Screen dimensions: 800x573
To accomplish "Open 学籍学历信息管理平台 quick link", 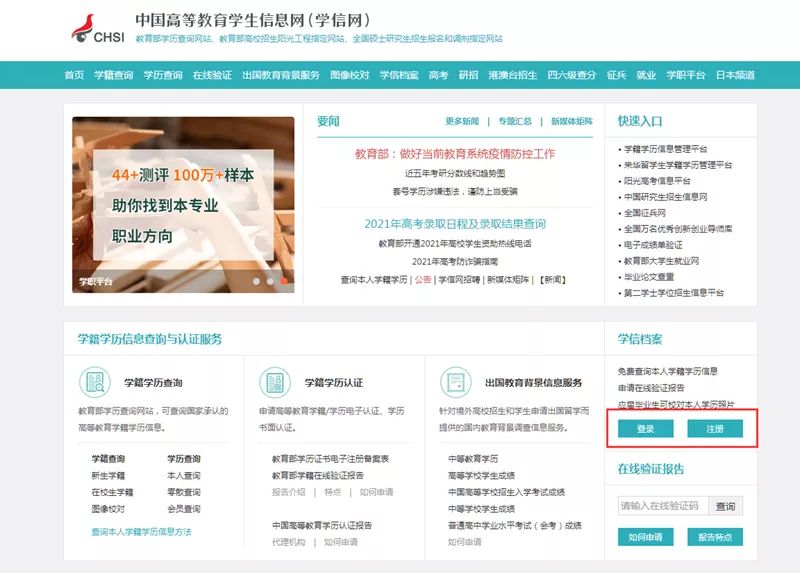I will click(x=665, y=149).
